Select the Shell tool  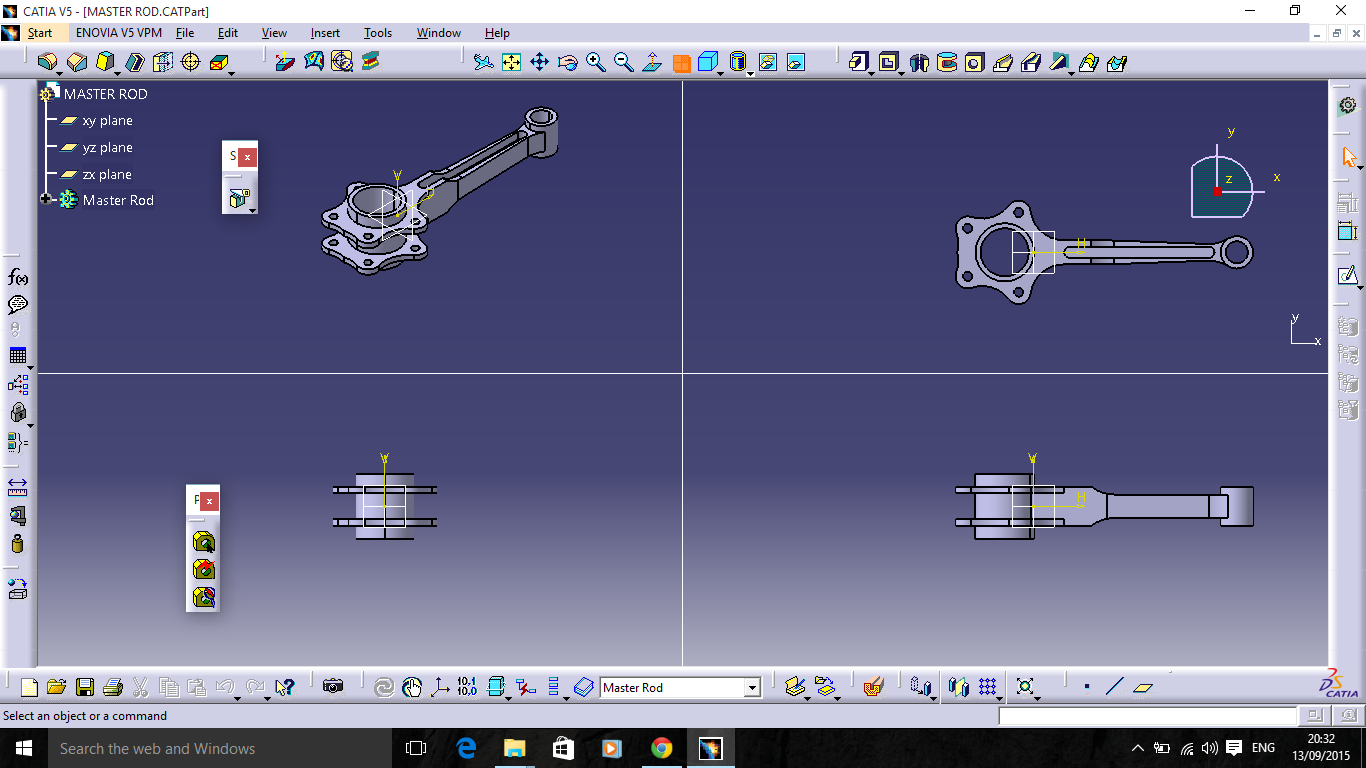pos(134,62)
